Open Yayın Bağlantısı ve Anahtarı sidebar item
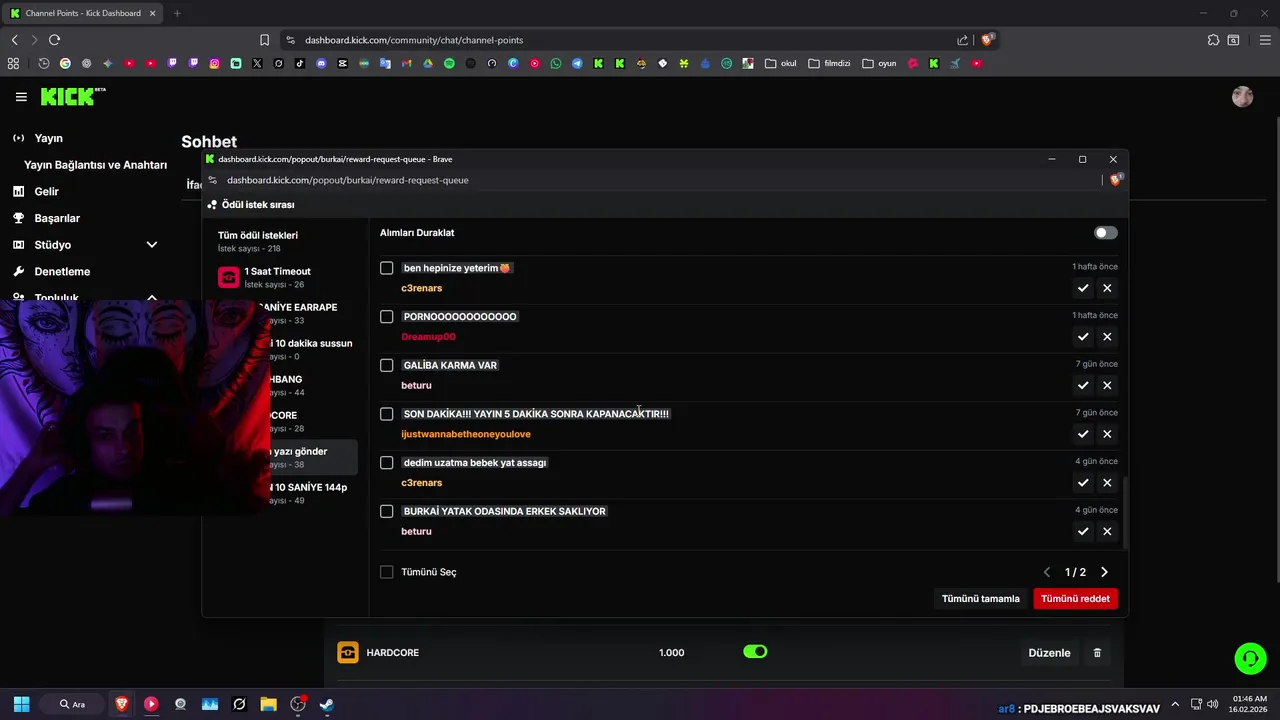 [x=95, y=165]
